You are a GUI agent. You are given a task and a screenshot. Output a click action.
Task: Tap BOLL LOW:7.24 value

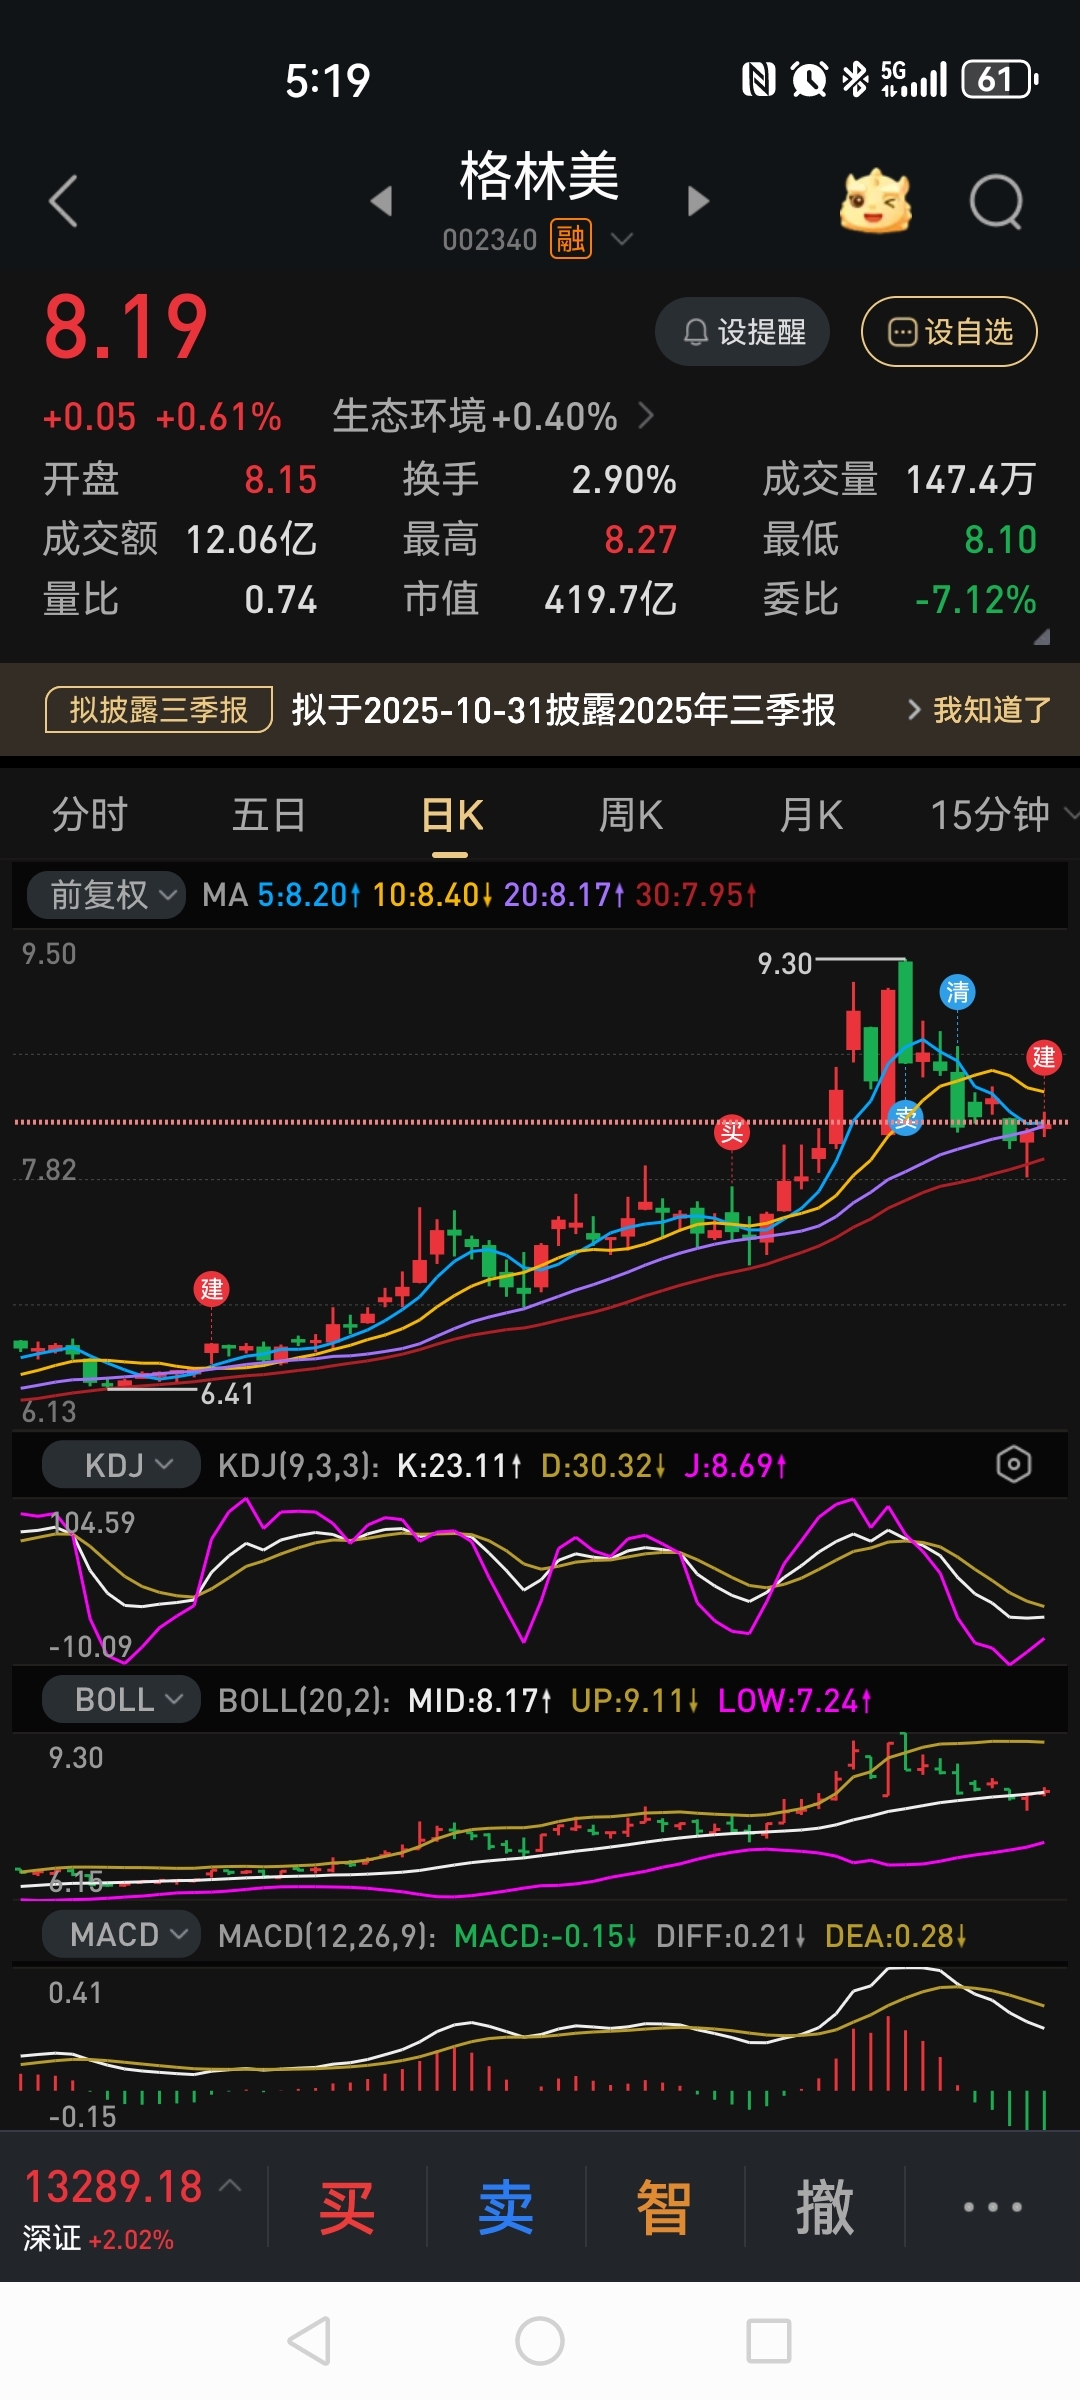pyautogui.click(x=795, y=1701)
